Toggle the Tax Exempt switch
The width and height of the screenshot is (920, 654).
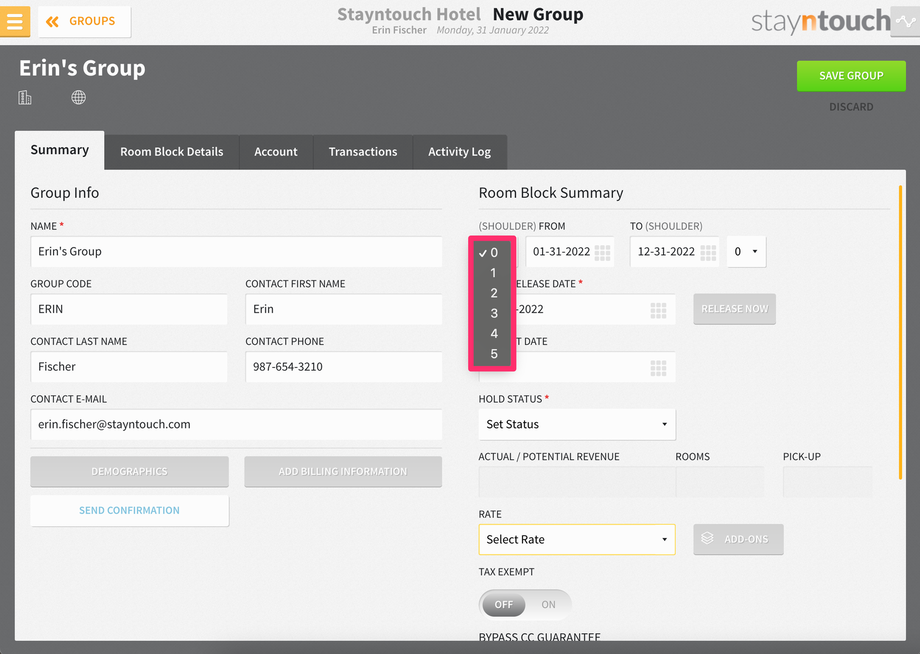pos(525,605)
